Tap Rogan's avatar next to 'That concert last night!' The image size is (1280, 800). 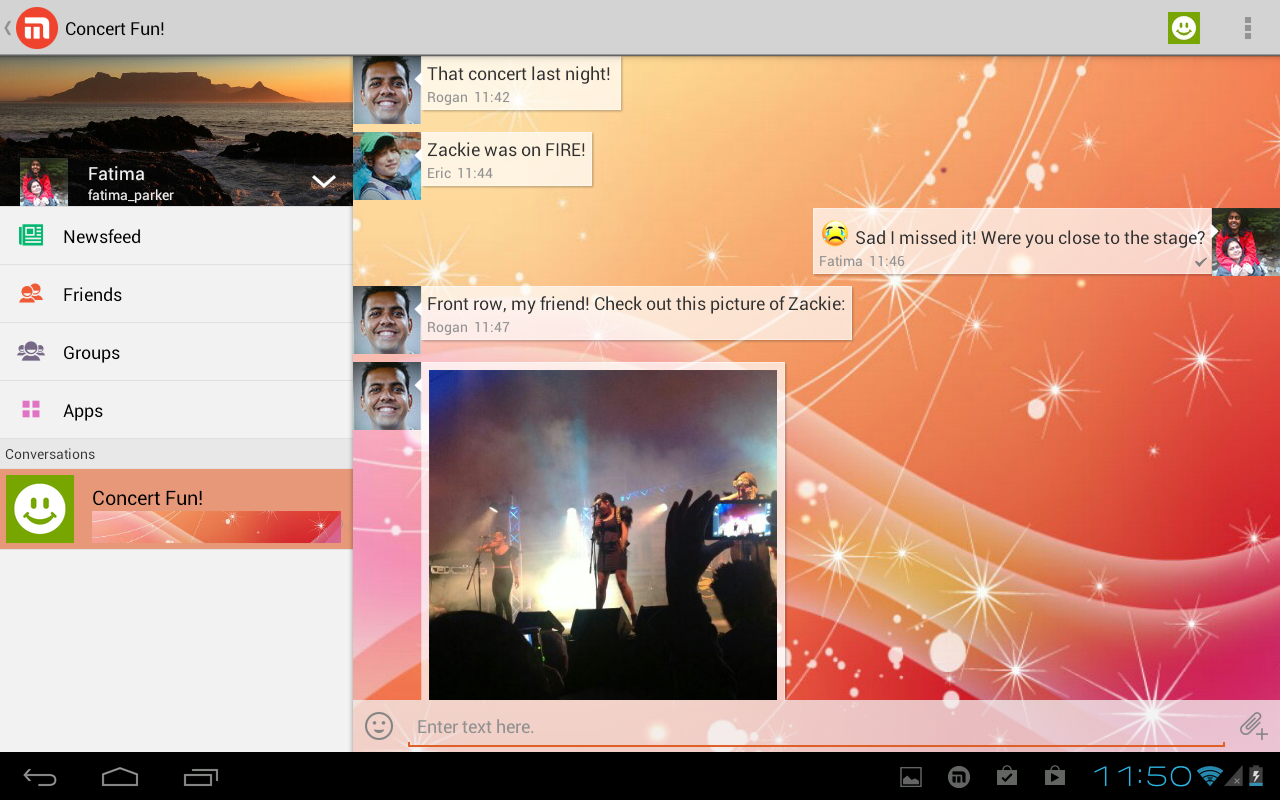(387, 90)
